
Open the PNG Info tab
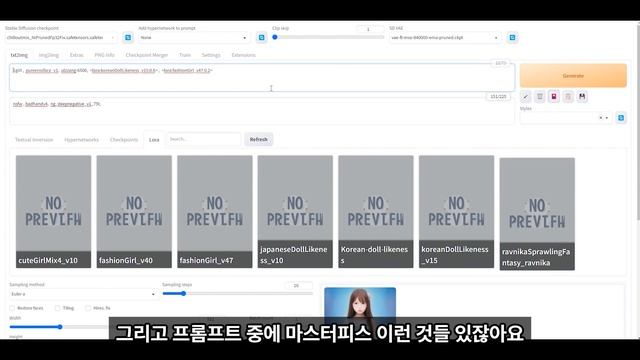tap(104, 55)
